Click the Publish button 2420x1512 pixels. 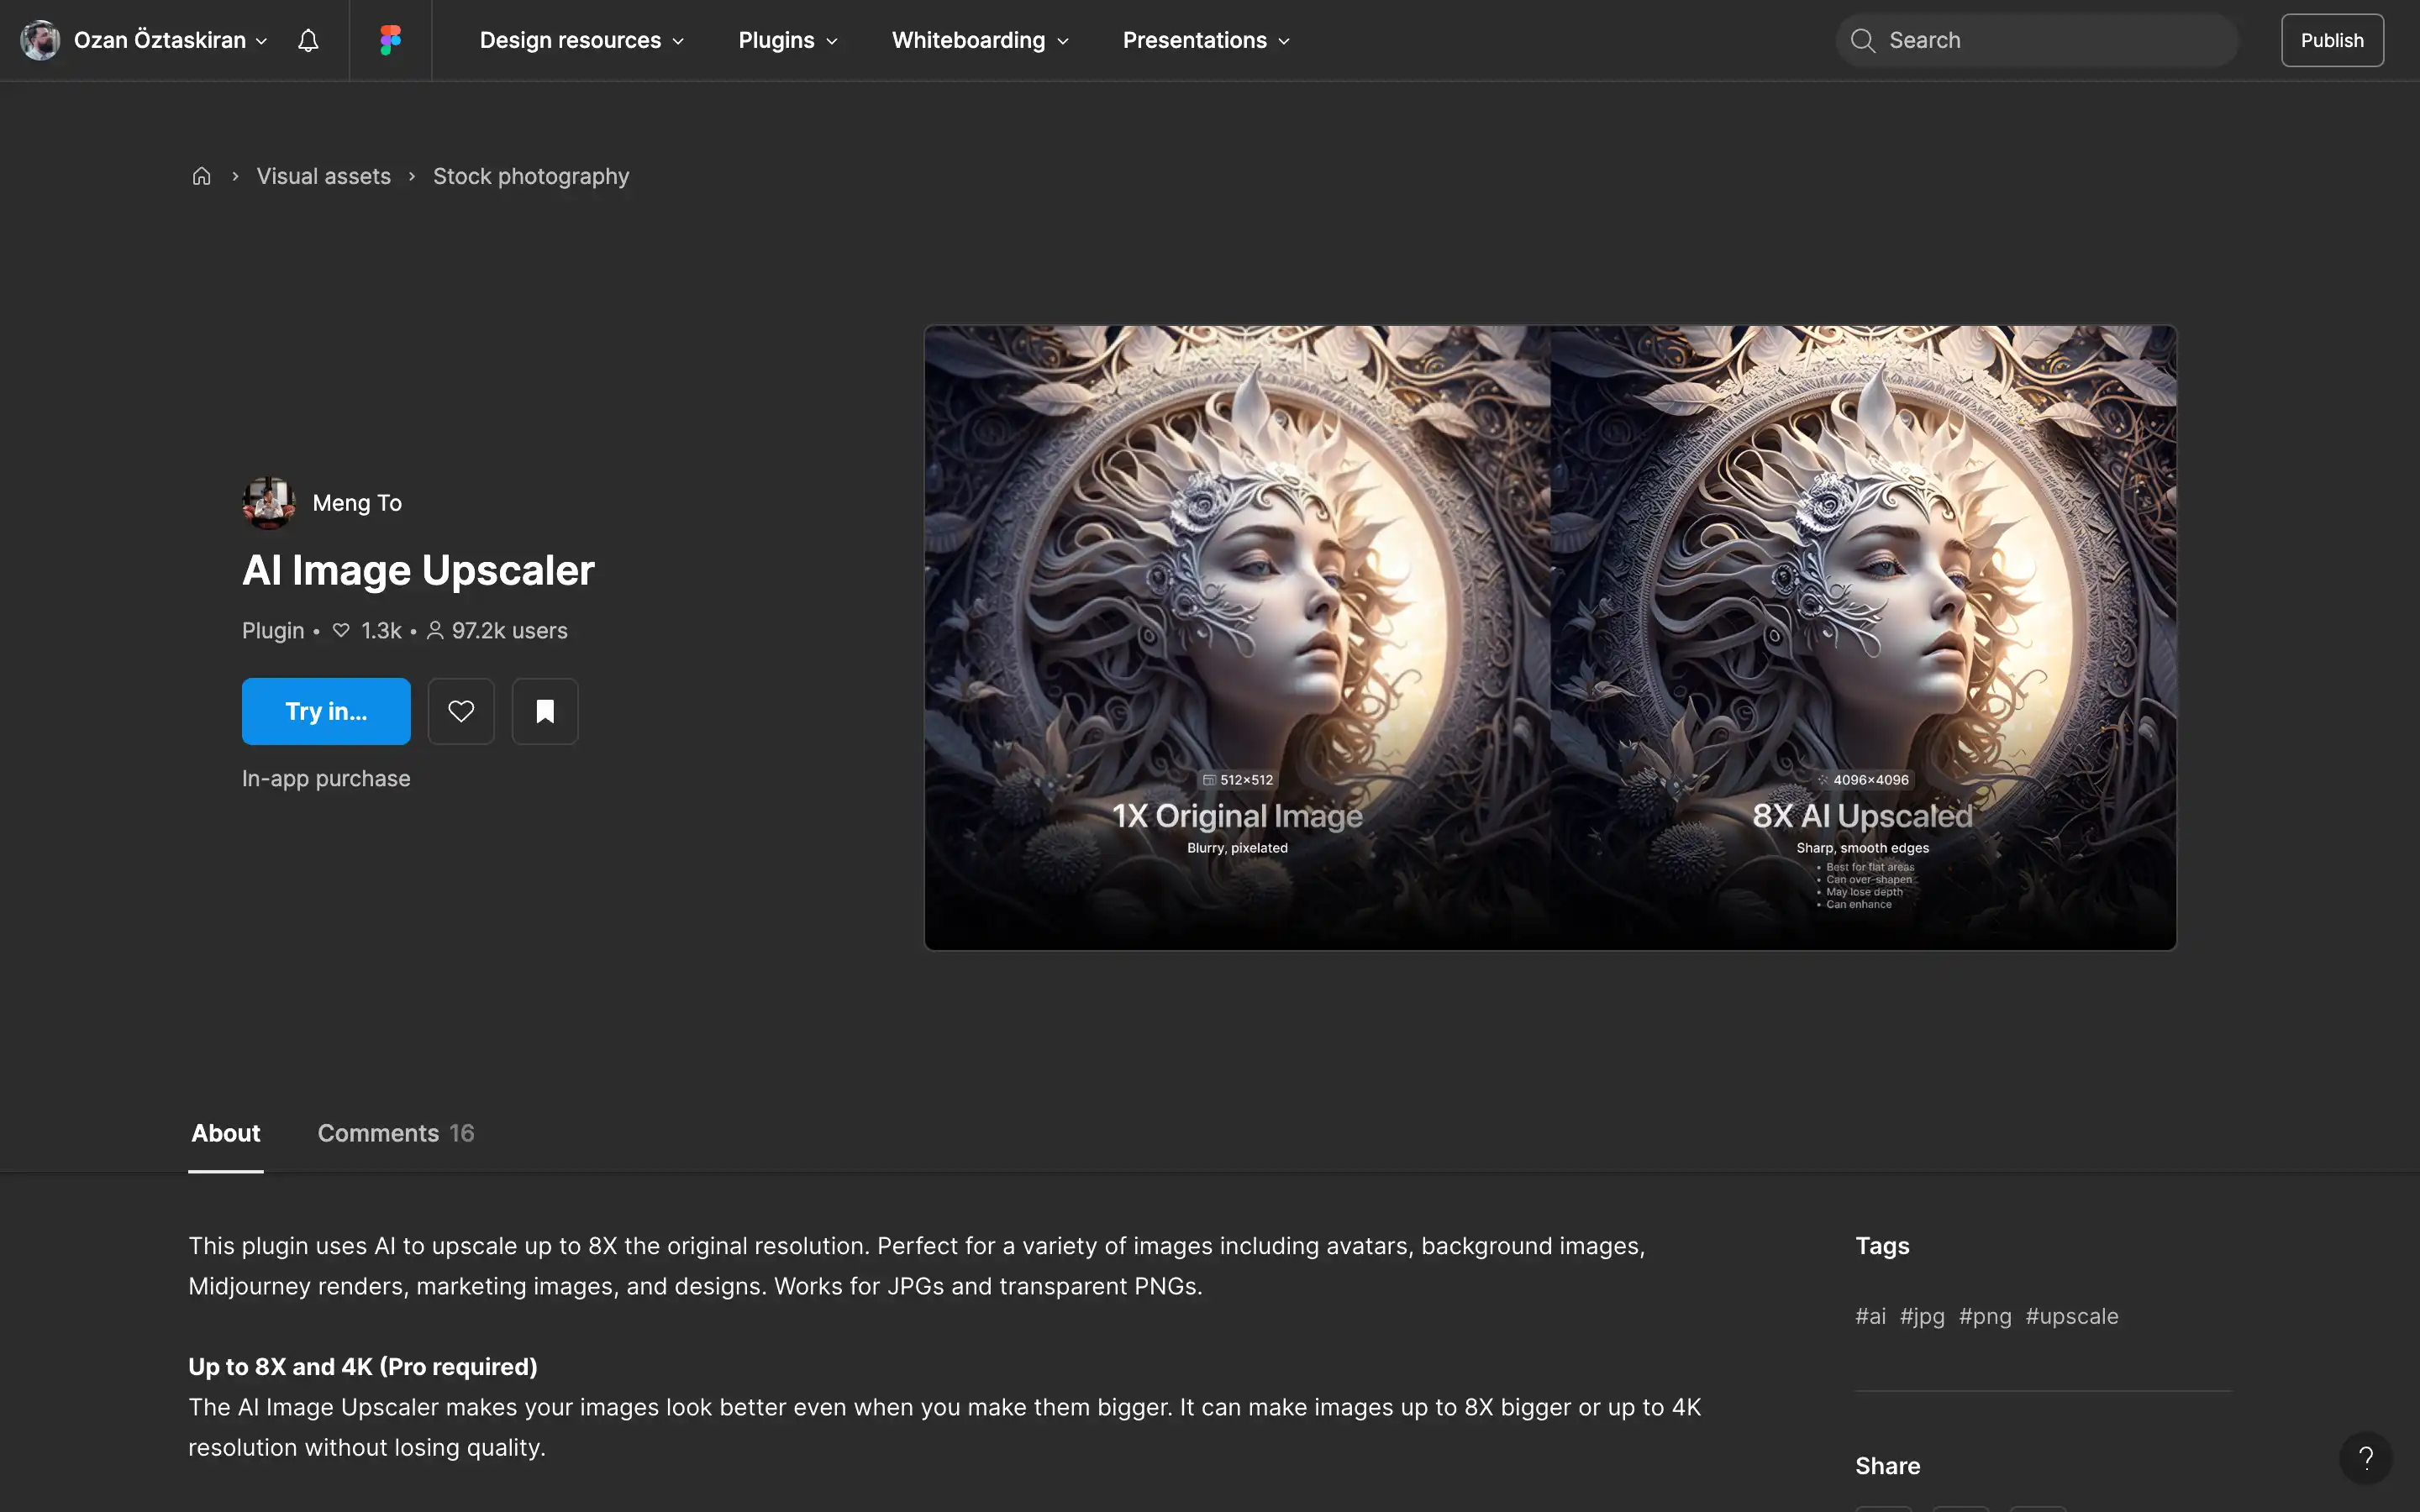pyautogui.click(x=2332, y=40)
